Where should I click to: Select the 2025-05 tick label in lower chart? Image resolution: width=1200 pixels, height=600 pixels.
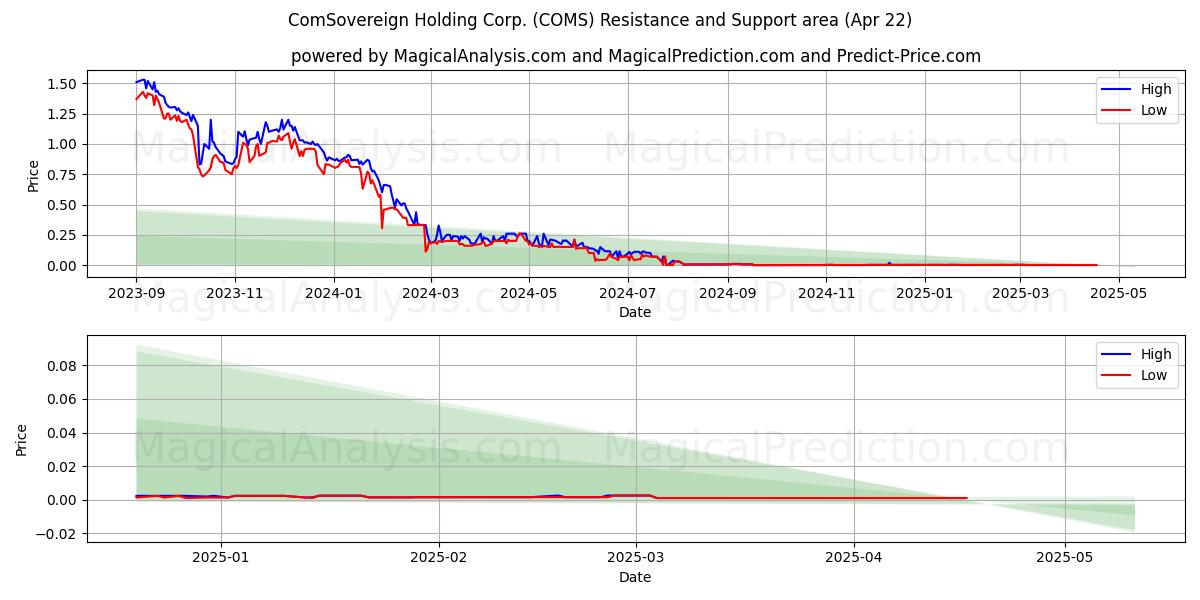[1066, 559]
